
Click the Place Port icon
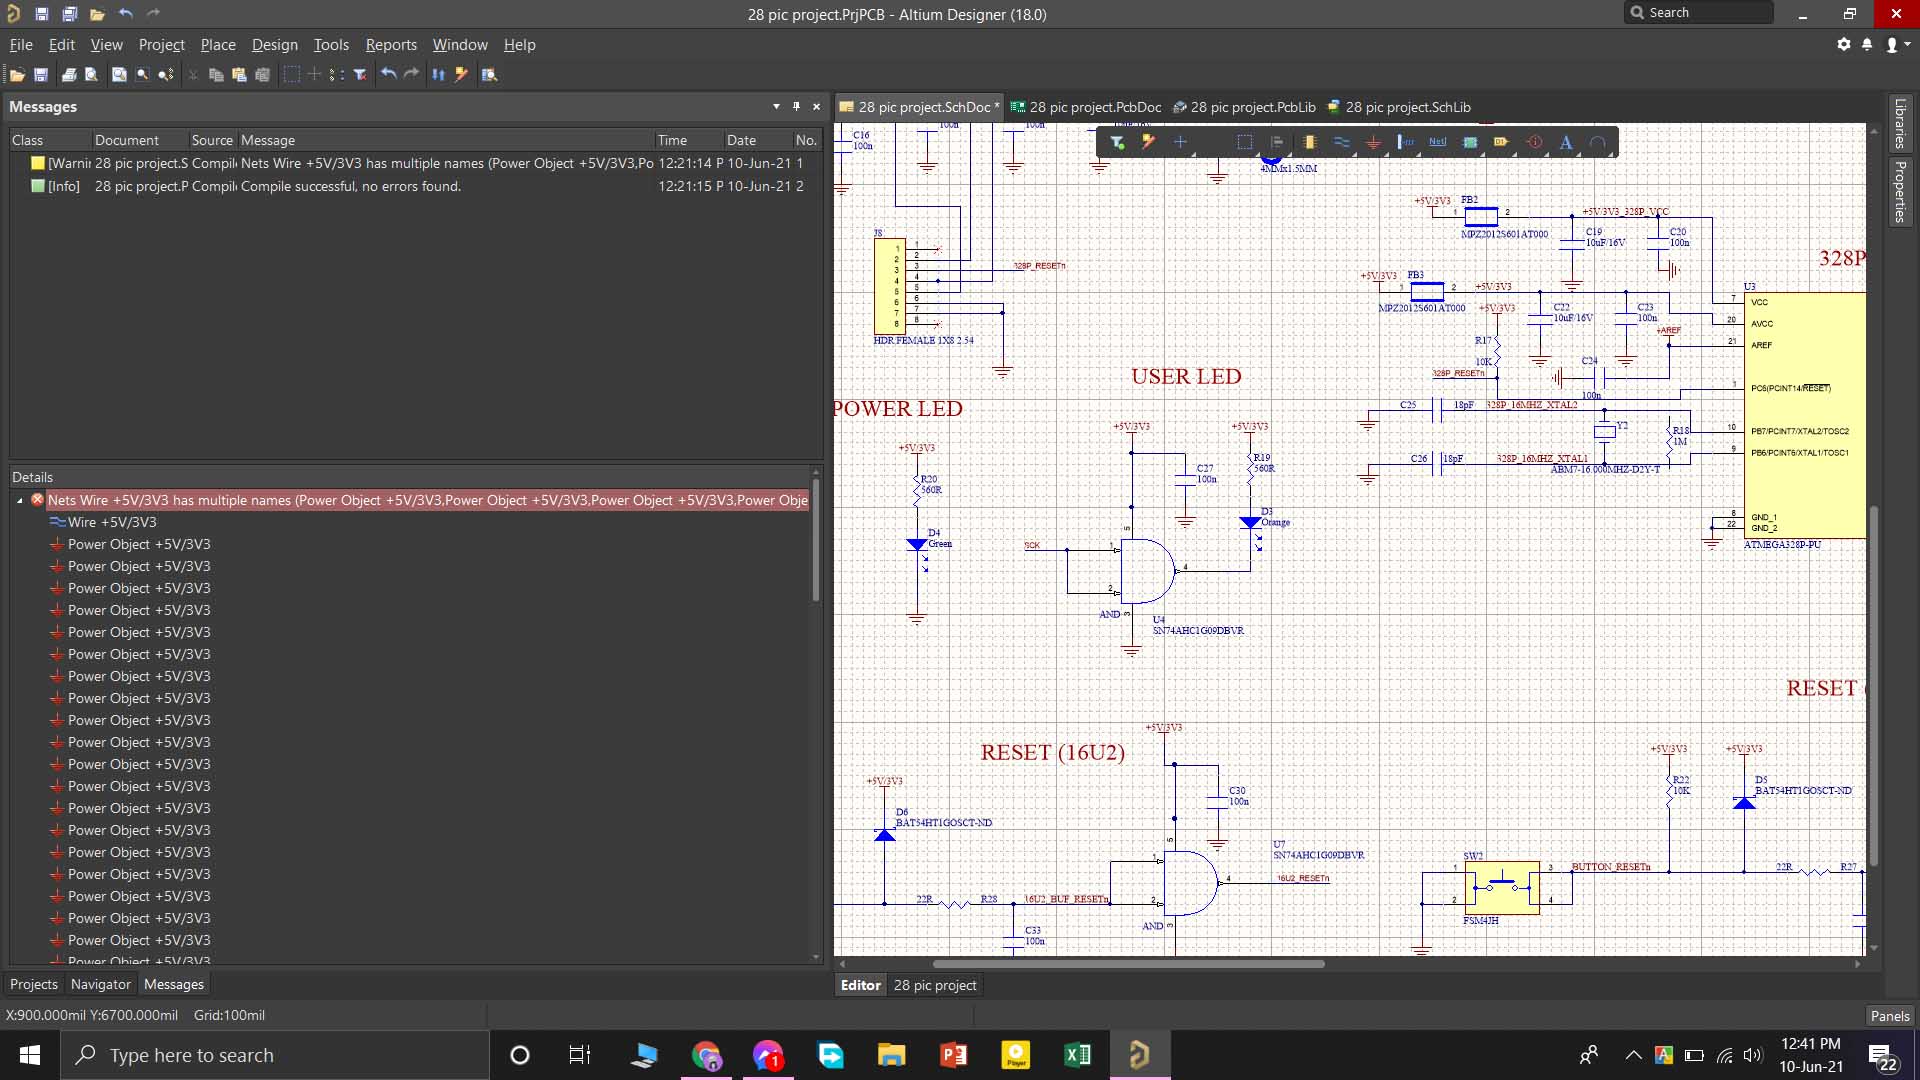(x=1501, y=142)
